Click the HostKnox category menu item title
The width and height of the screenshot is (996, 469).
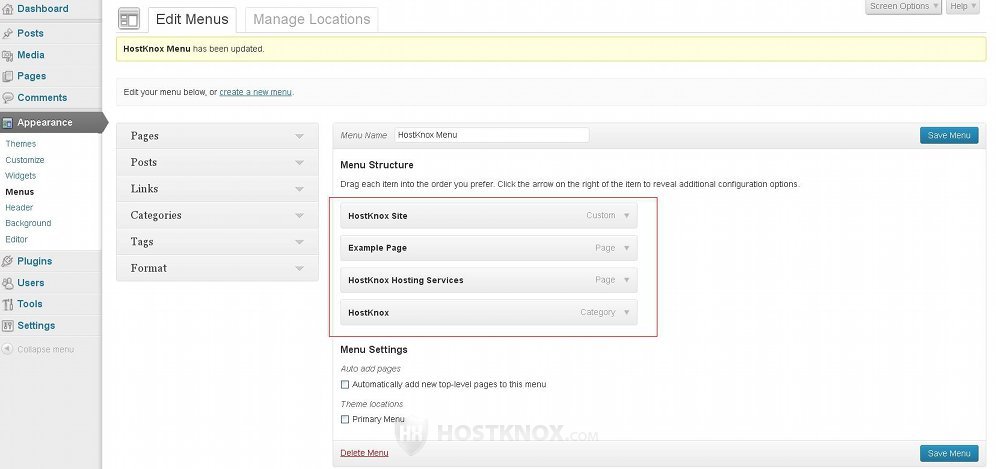(368, 313)
